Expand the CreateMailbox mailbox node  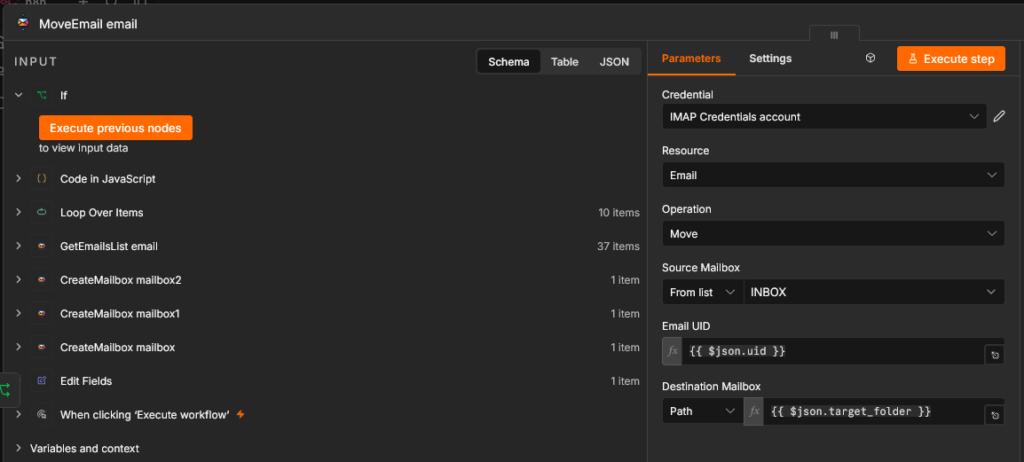(19, 348)
